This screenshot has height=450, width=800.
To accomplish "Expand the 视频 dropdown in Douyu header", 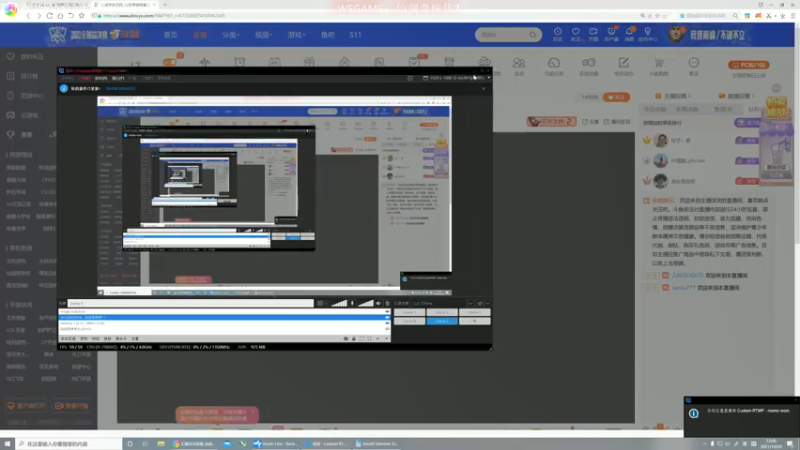I will coord(264,35).
